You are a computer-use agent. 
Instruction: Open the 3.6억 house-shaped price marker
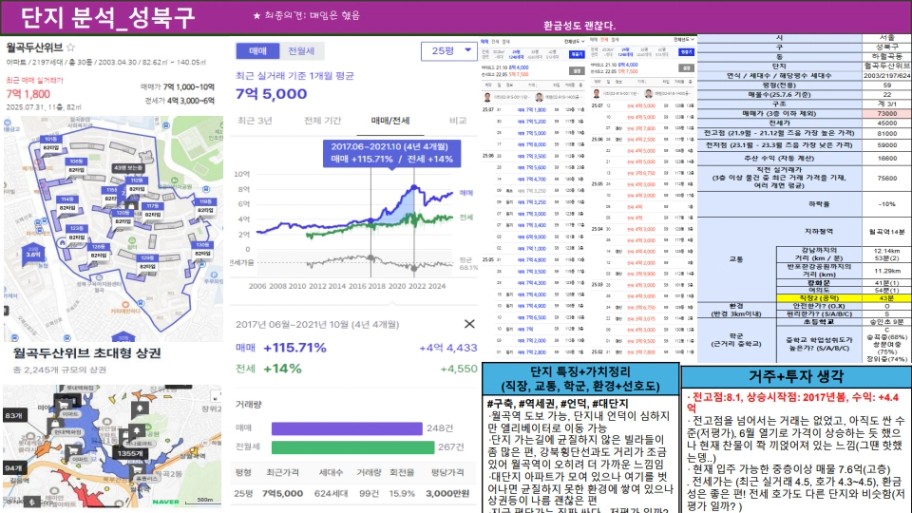33,254
